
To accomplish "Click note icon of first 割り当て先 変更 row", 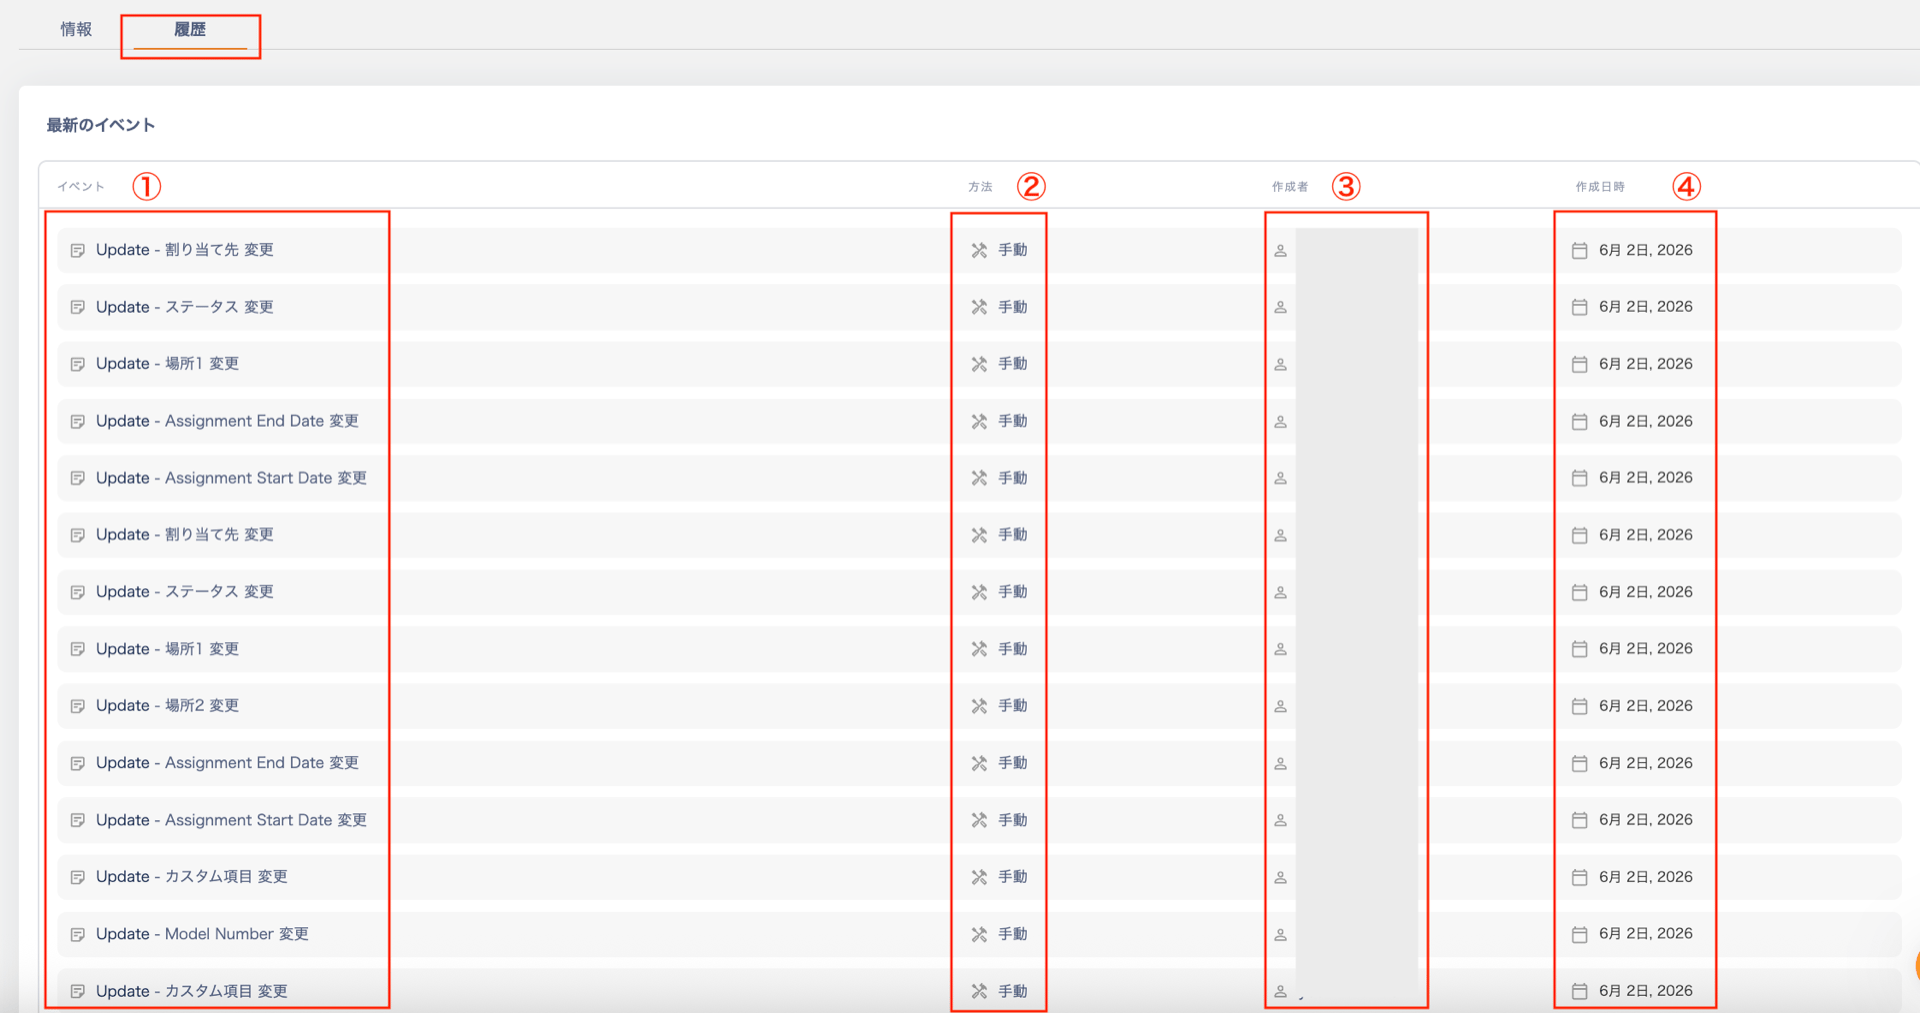I will coord(77,250).
